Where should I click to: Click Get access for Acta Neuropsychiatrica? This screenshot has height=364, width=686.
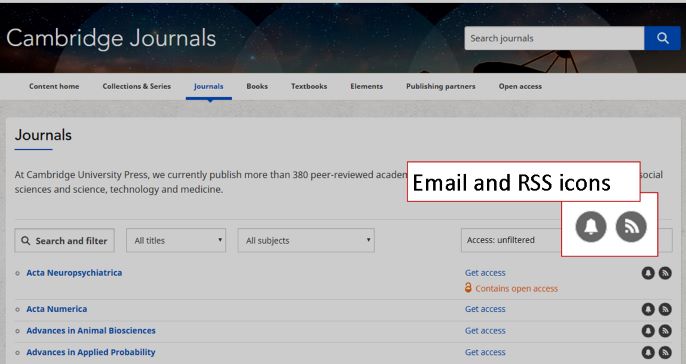pos(485,273)
